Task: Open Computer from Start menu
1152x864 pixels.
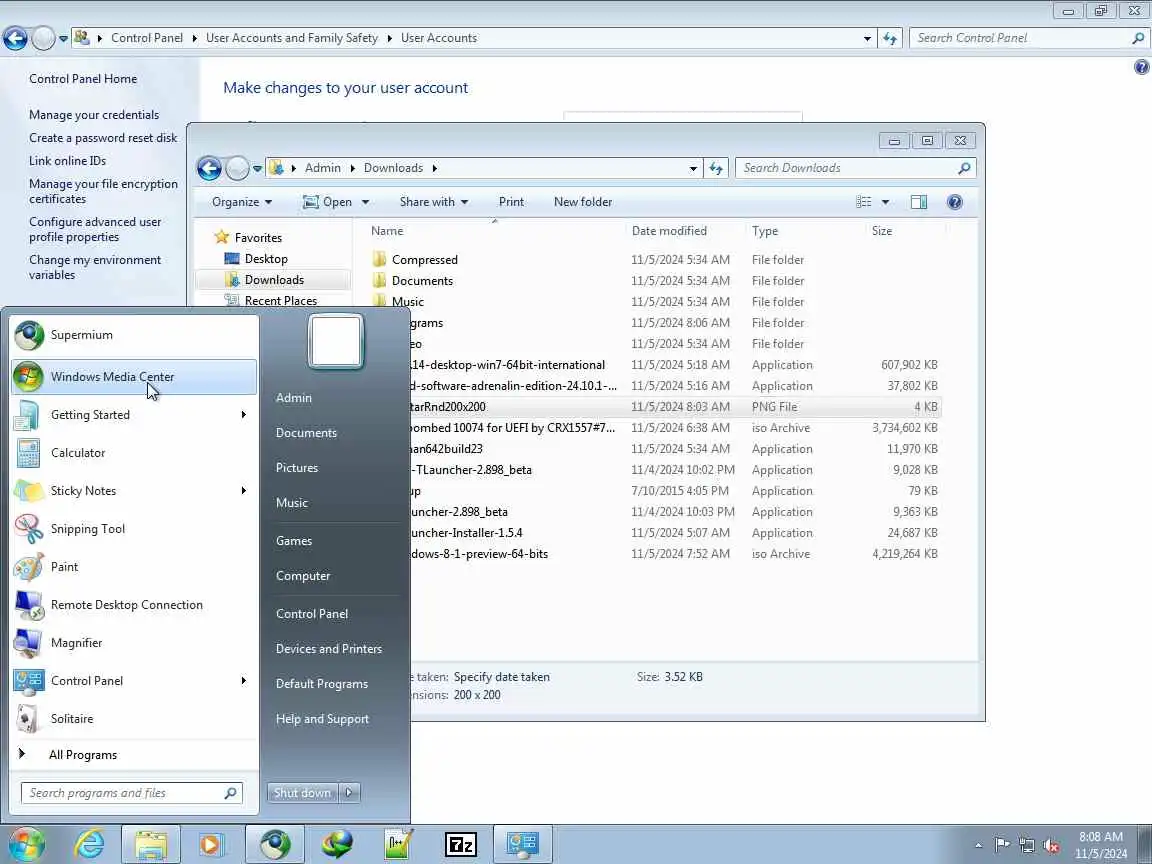Action: (x=303, y=576)
